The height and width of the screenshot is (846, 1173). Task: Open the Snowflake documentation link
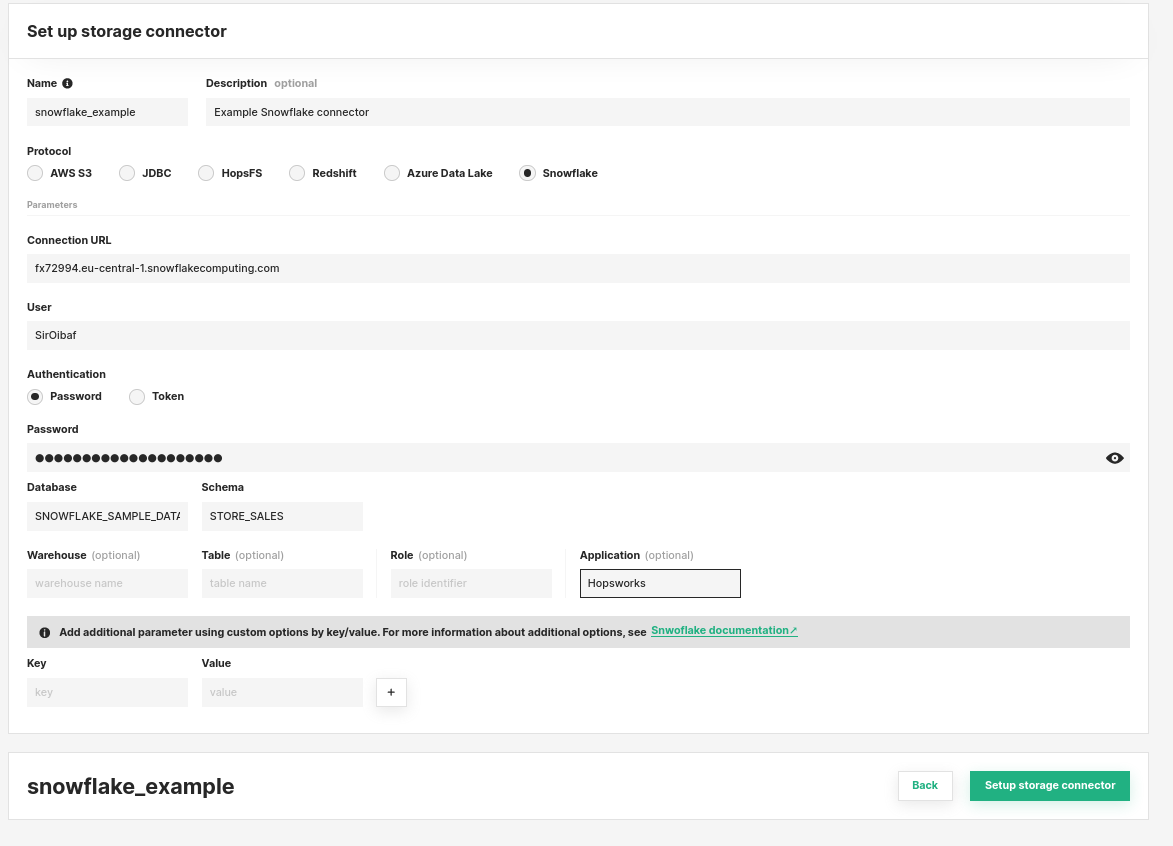click(723, 631)
